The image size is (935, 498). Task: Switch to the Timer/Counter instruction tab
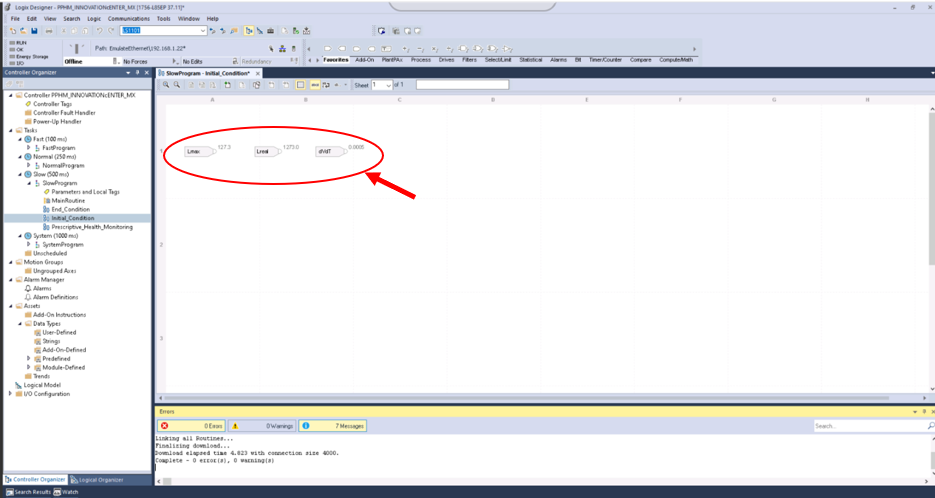click(x=605, y=60)
